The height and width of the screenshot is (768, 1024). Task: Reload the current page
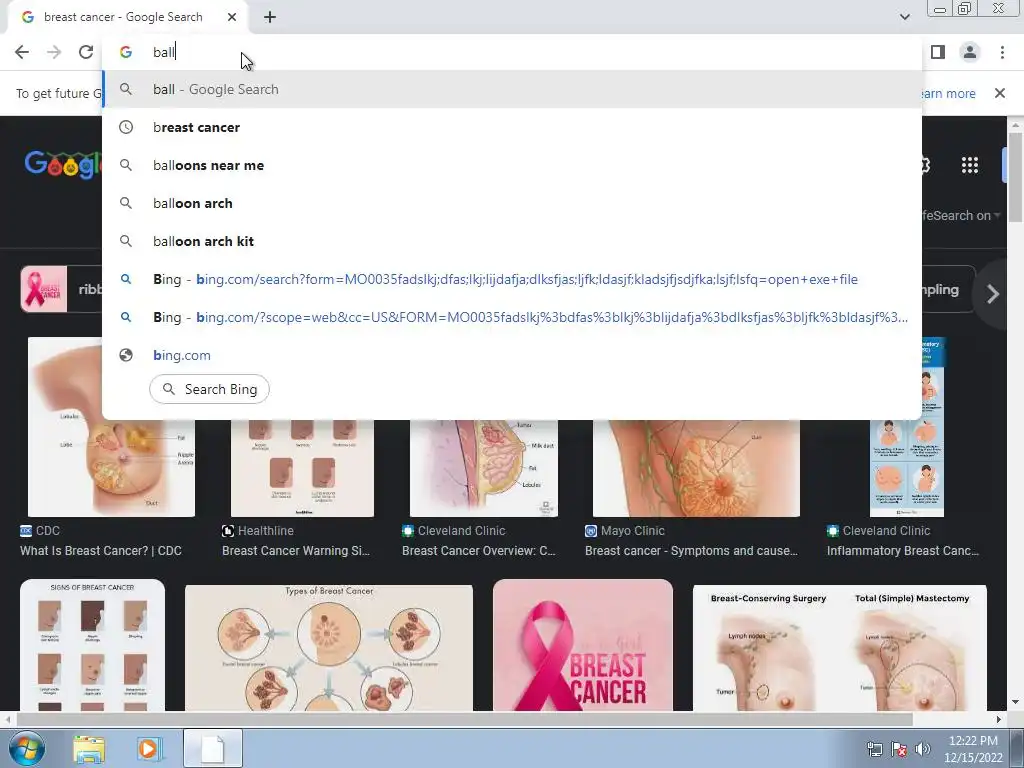[86, 52]
